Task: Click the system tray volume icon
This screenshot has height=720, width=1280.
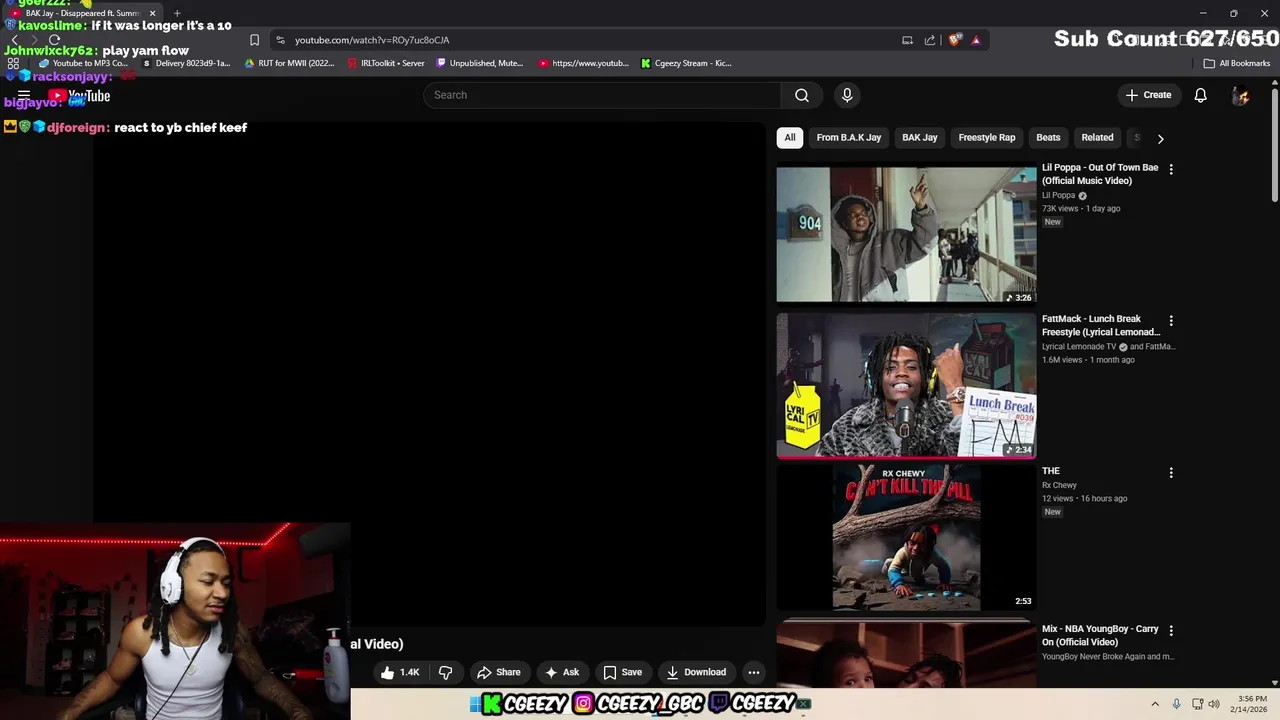Action: (1214, 704)
